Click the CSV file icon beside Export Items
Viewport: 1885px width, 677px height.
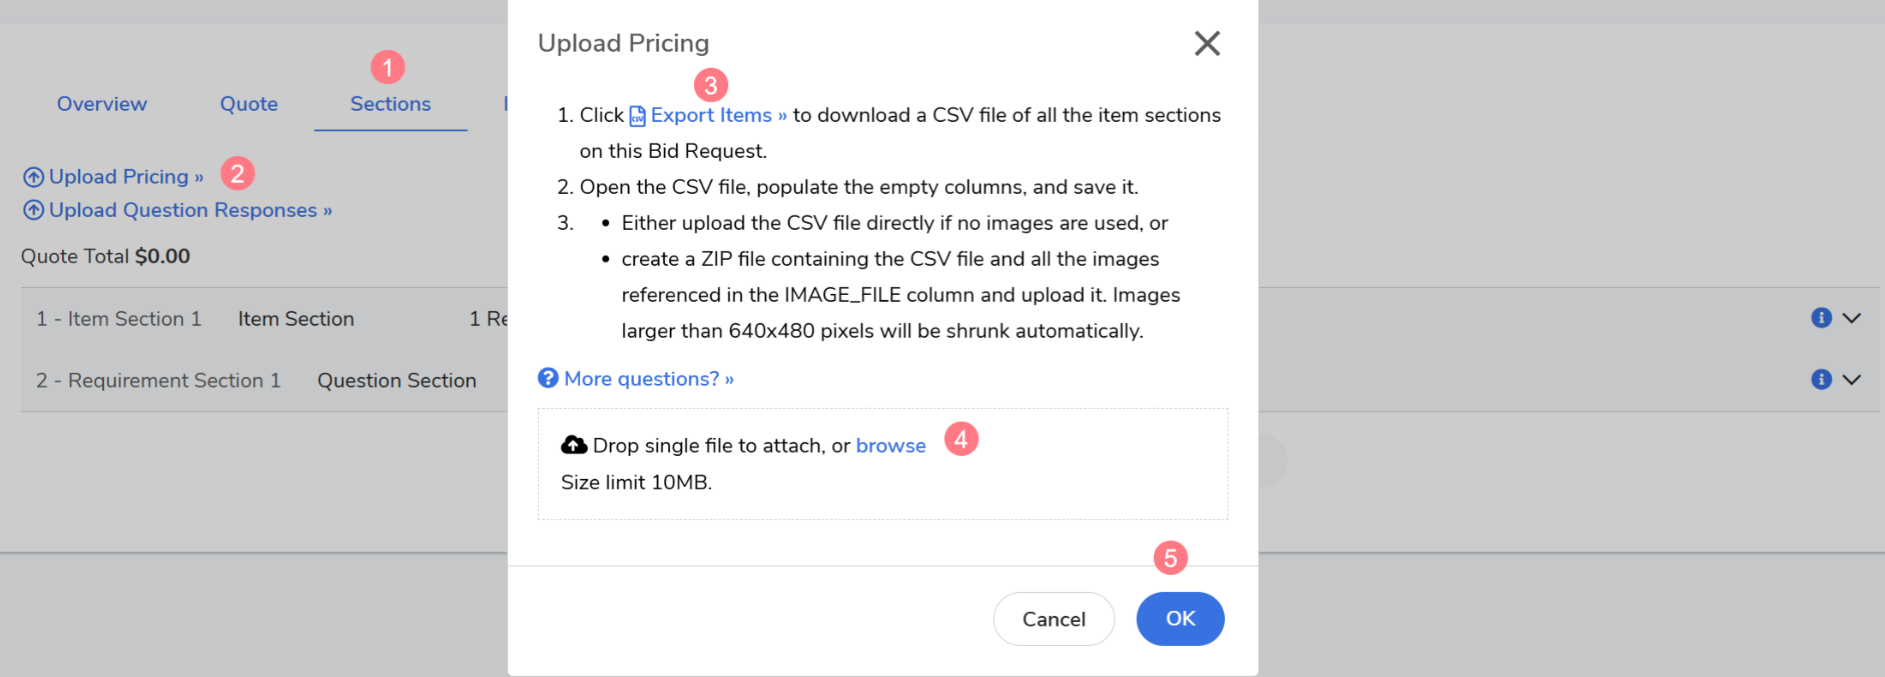[637, 116]
